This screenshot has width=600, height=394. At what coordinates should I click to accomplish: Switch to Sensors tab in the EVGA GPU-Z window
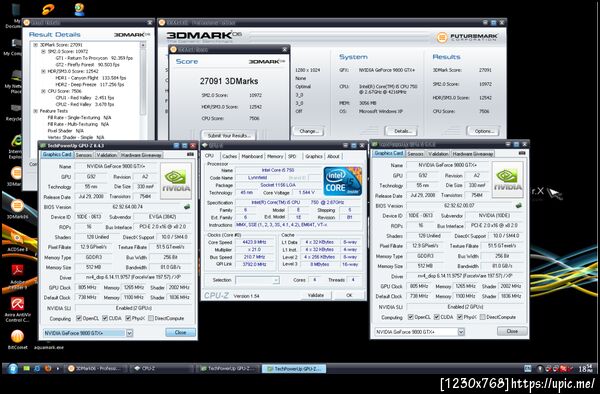point(84,155)
